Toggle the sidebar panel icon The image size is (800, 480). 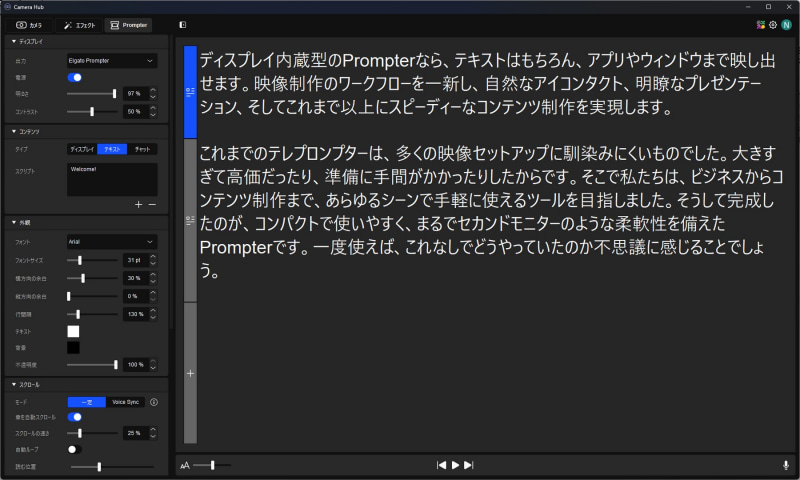[183, 24]
